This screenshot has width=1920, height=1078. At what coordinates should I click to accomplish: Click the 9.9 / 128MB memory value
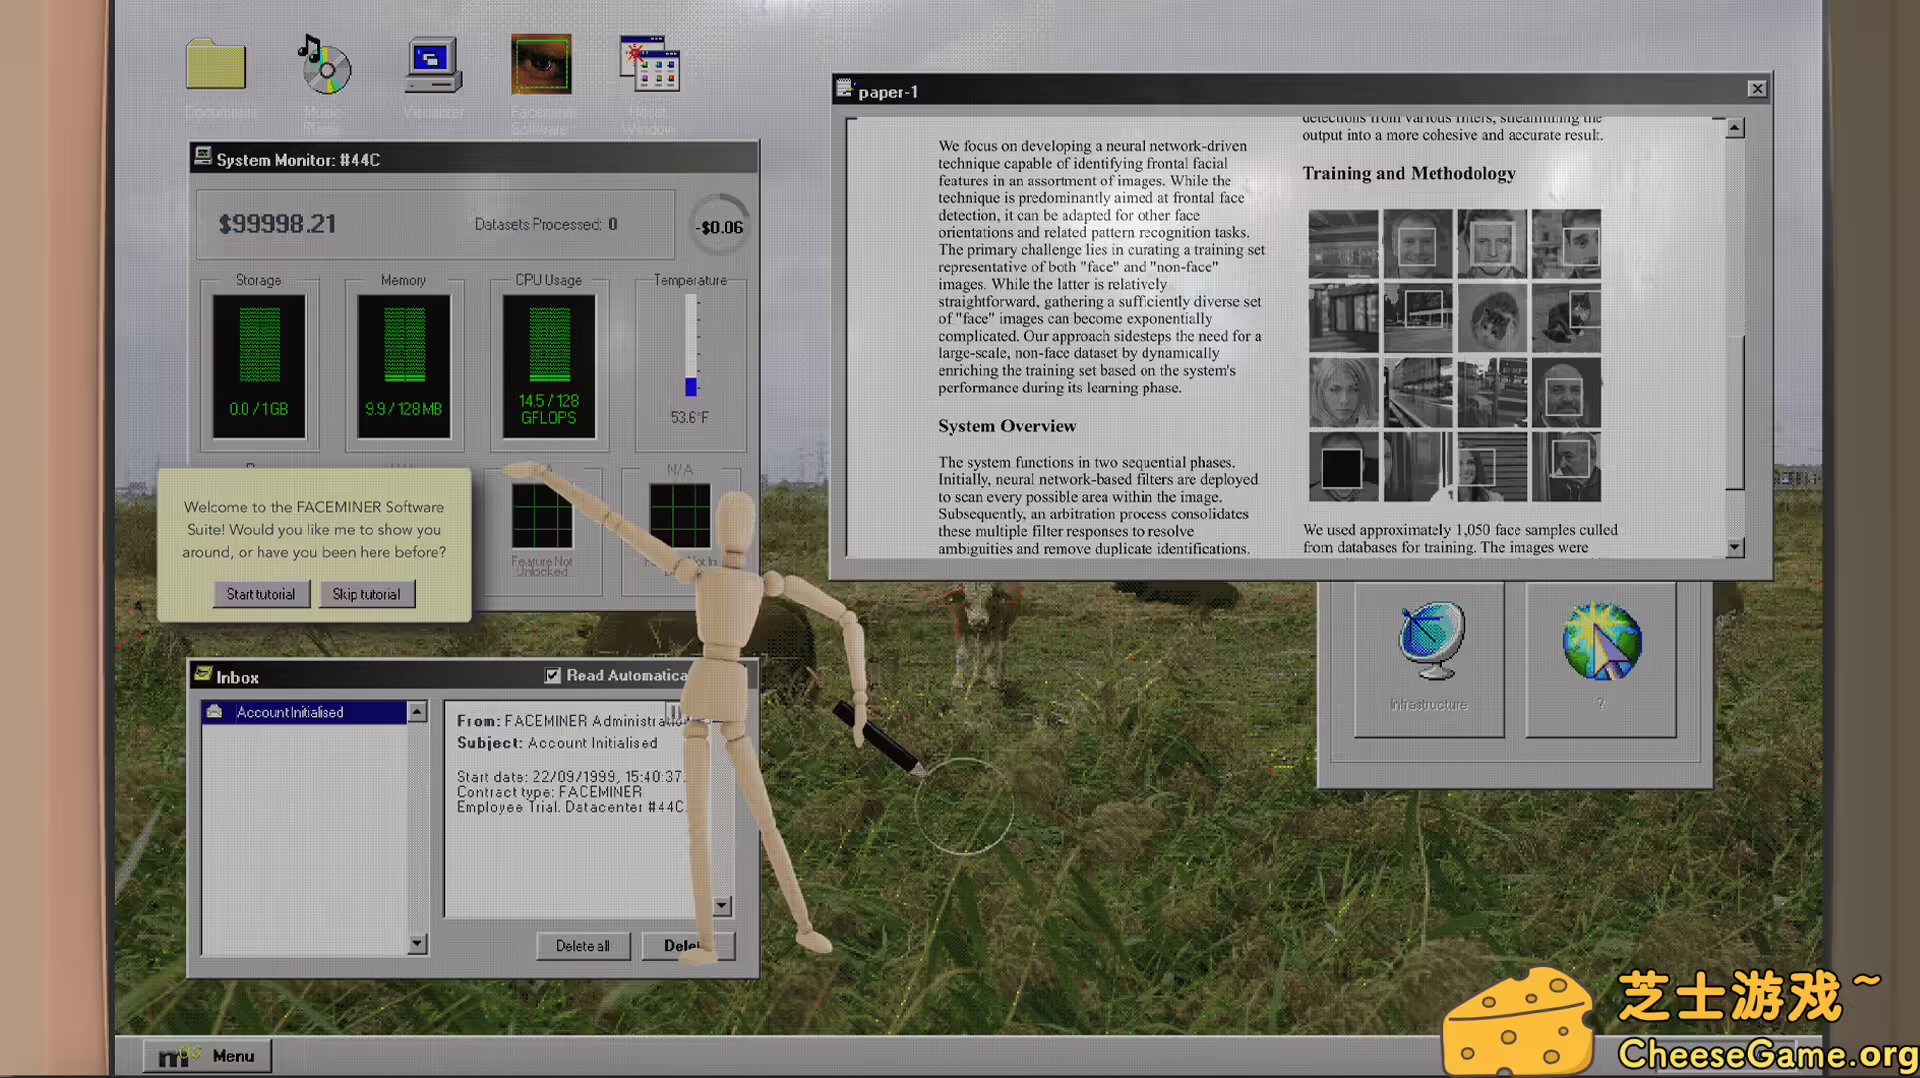(x=404, y=409)
